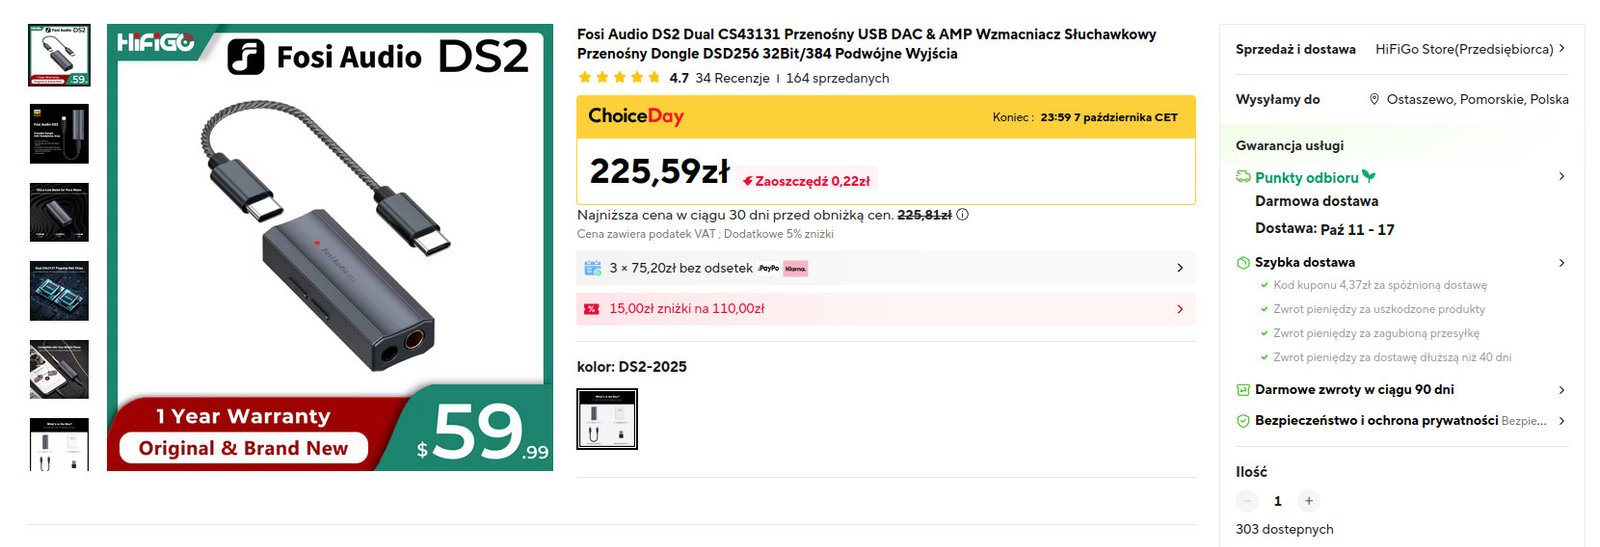Open the HiFiGo Store seller details

tap(1562, 49)
